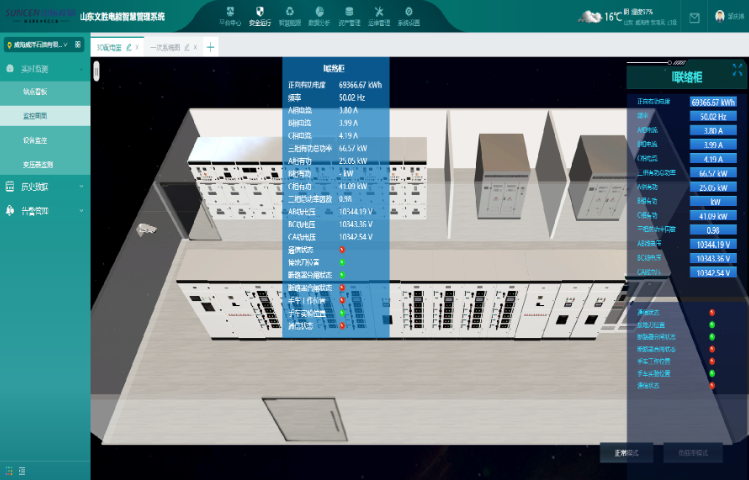Image resolution: width=749 pixels, height=480 pixels.
Task: Add a new tab with plus icon
Action: pos(211,47)
